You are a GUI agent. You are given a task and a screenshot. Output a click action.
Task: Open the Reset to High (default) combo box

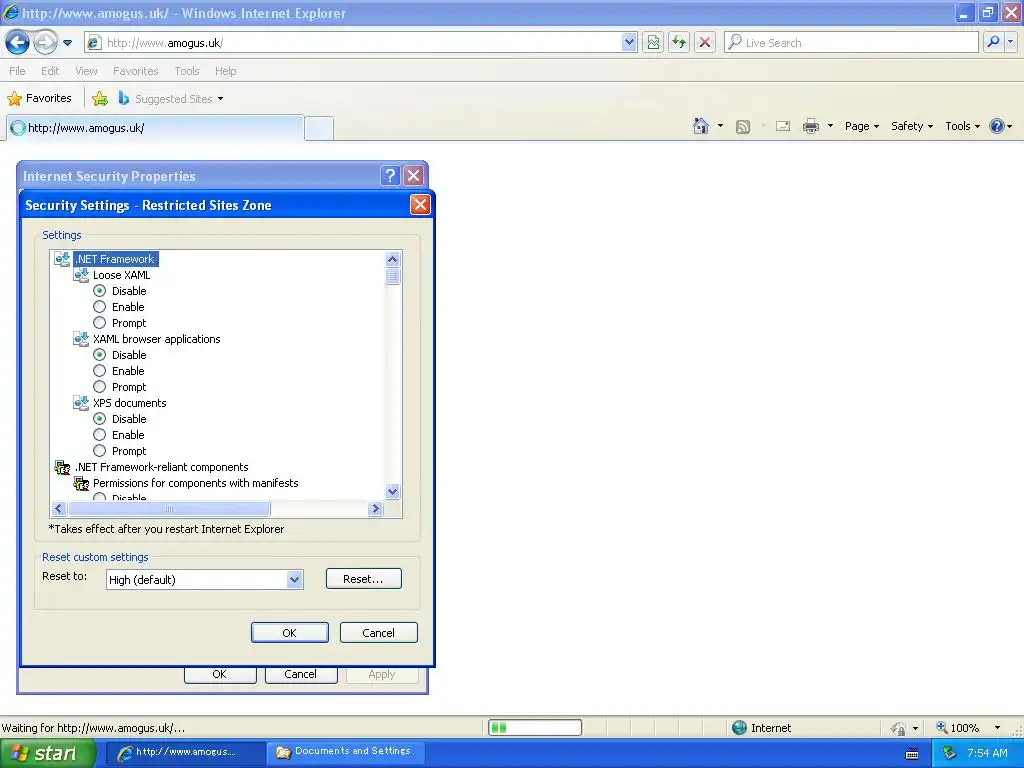(x=205, y=579)
